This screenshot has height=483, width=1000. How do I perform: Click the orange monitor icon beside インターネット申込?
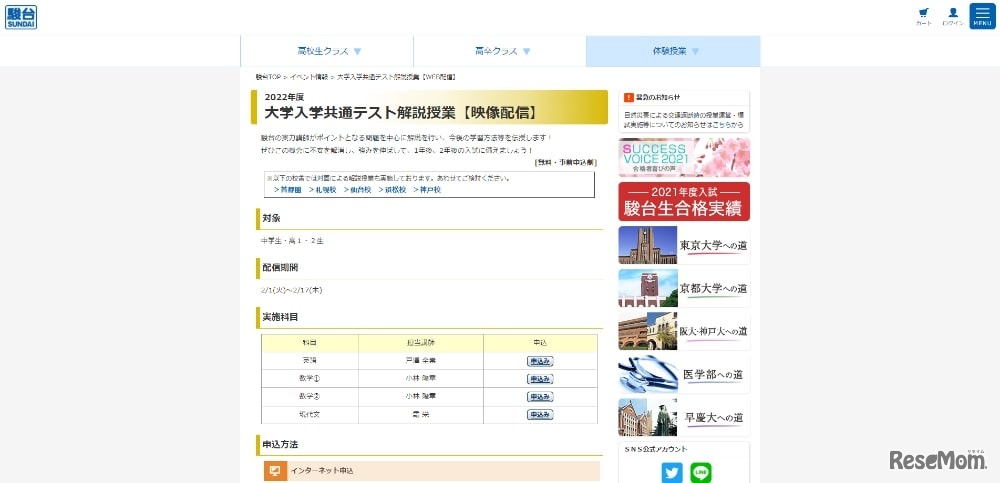[275, 471]
